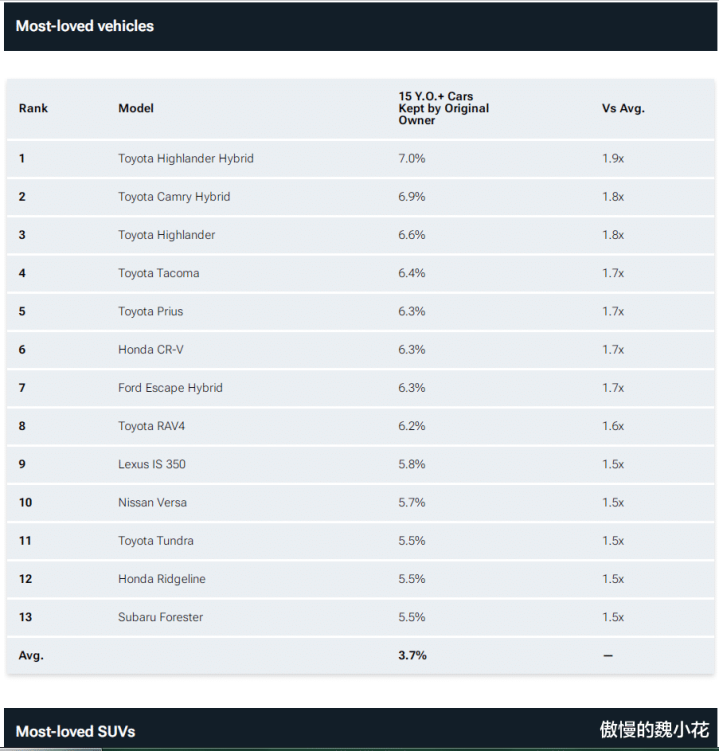Select the Honda CR-V model name
Screen dimensions: 719x751
(x=151, y=350)
